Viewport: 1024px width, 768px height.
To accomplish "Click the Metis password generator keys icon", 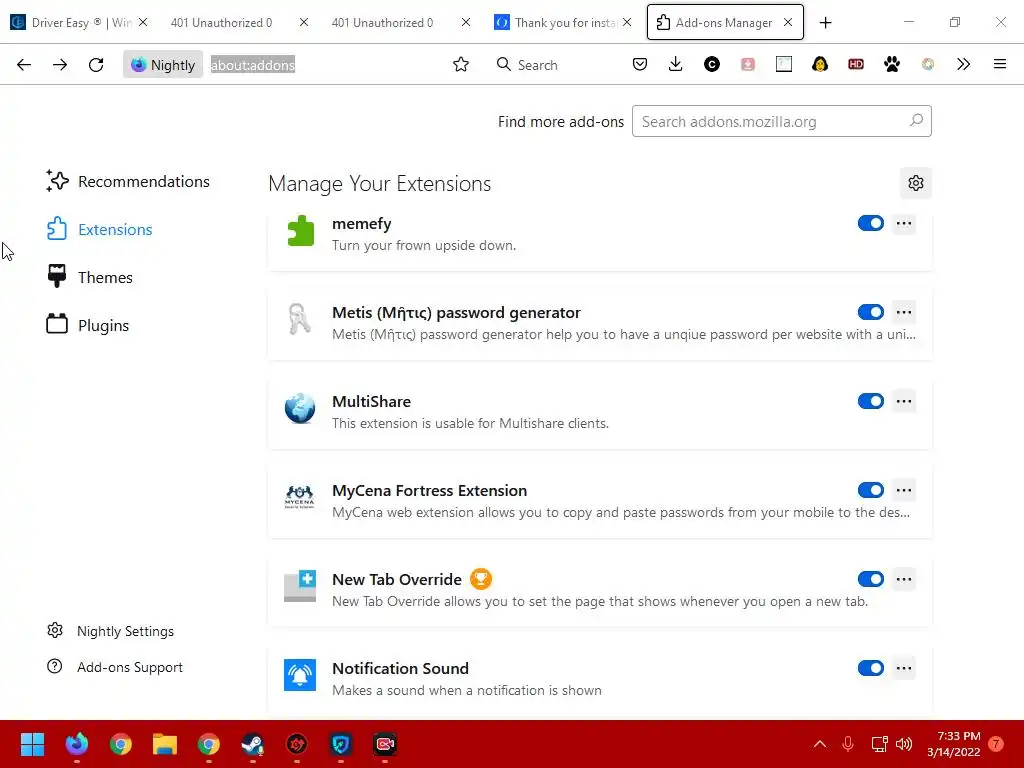I will pos(300,319).
